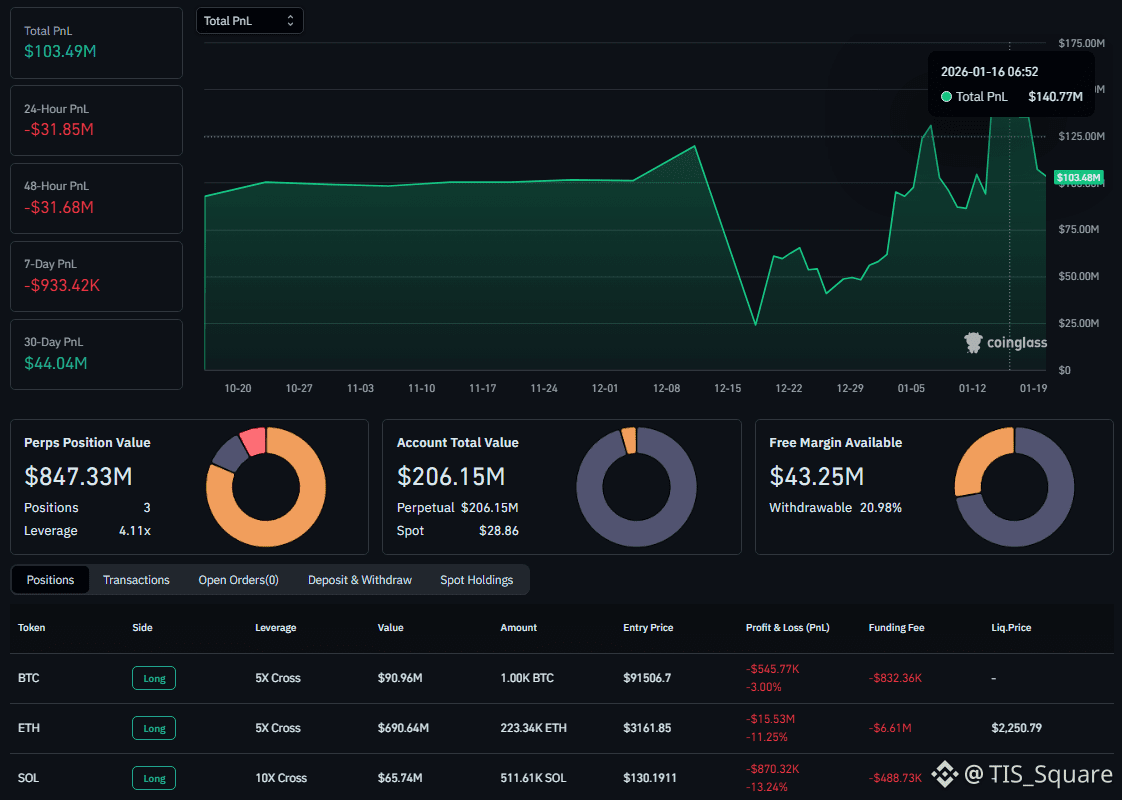Select the 24-Hour PnL card
The image size is (1122, 800).
point(96,119)
